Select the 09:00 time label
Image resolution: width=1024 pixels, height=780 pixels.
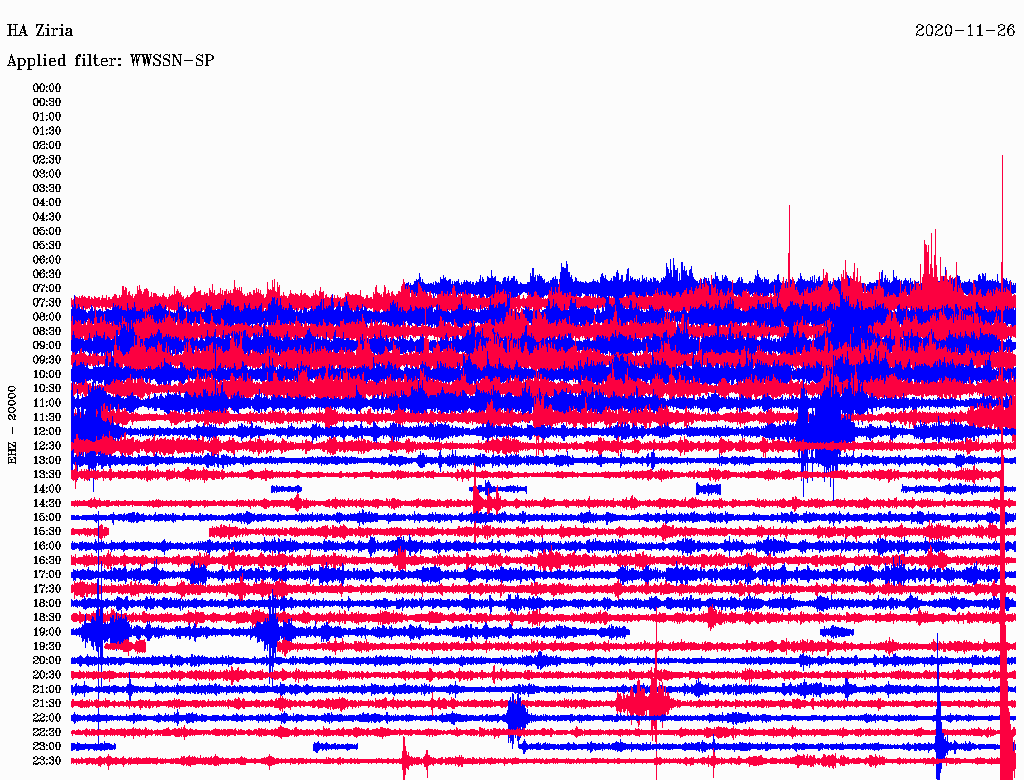click(47, 346)
